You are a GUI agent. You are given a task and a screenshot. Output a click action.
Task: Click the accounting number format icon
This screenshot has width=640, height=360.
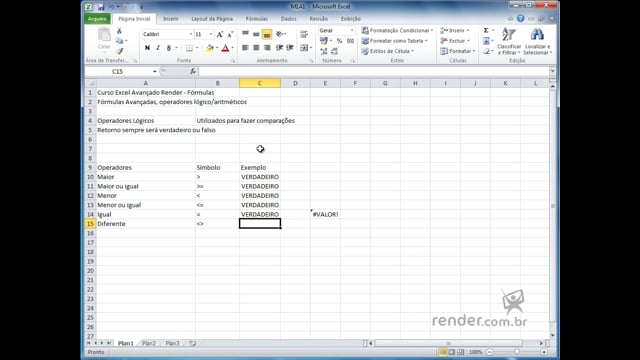(x=324, y=41)
